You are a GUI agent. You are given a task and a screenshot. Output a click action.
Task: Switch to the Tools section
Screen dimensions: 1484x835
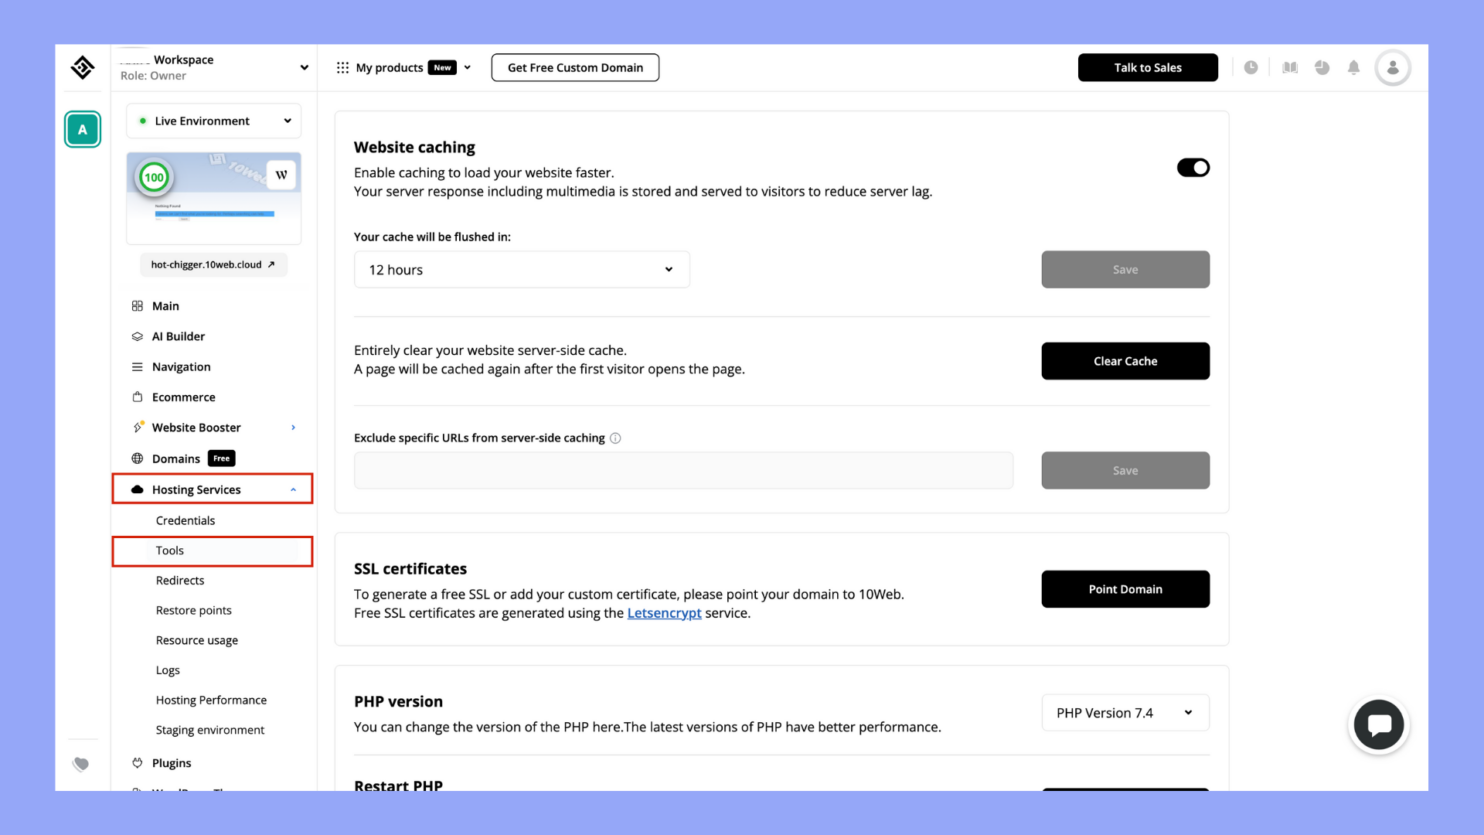169,550
